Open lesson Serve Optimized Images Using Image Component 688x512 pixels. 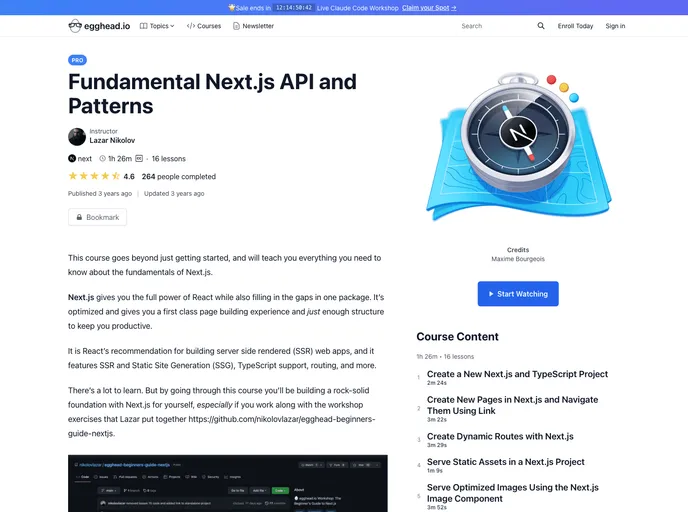tap(512, 493)
